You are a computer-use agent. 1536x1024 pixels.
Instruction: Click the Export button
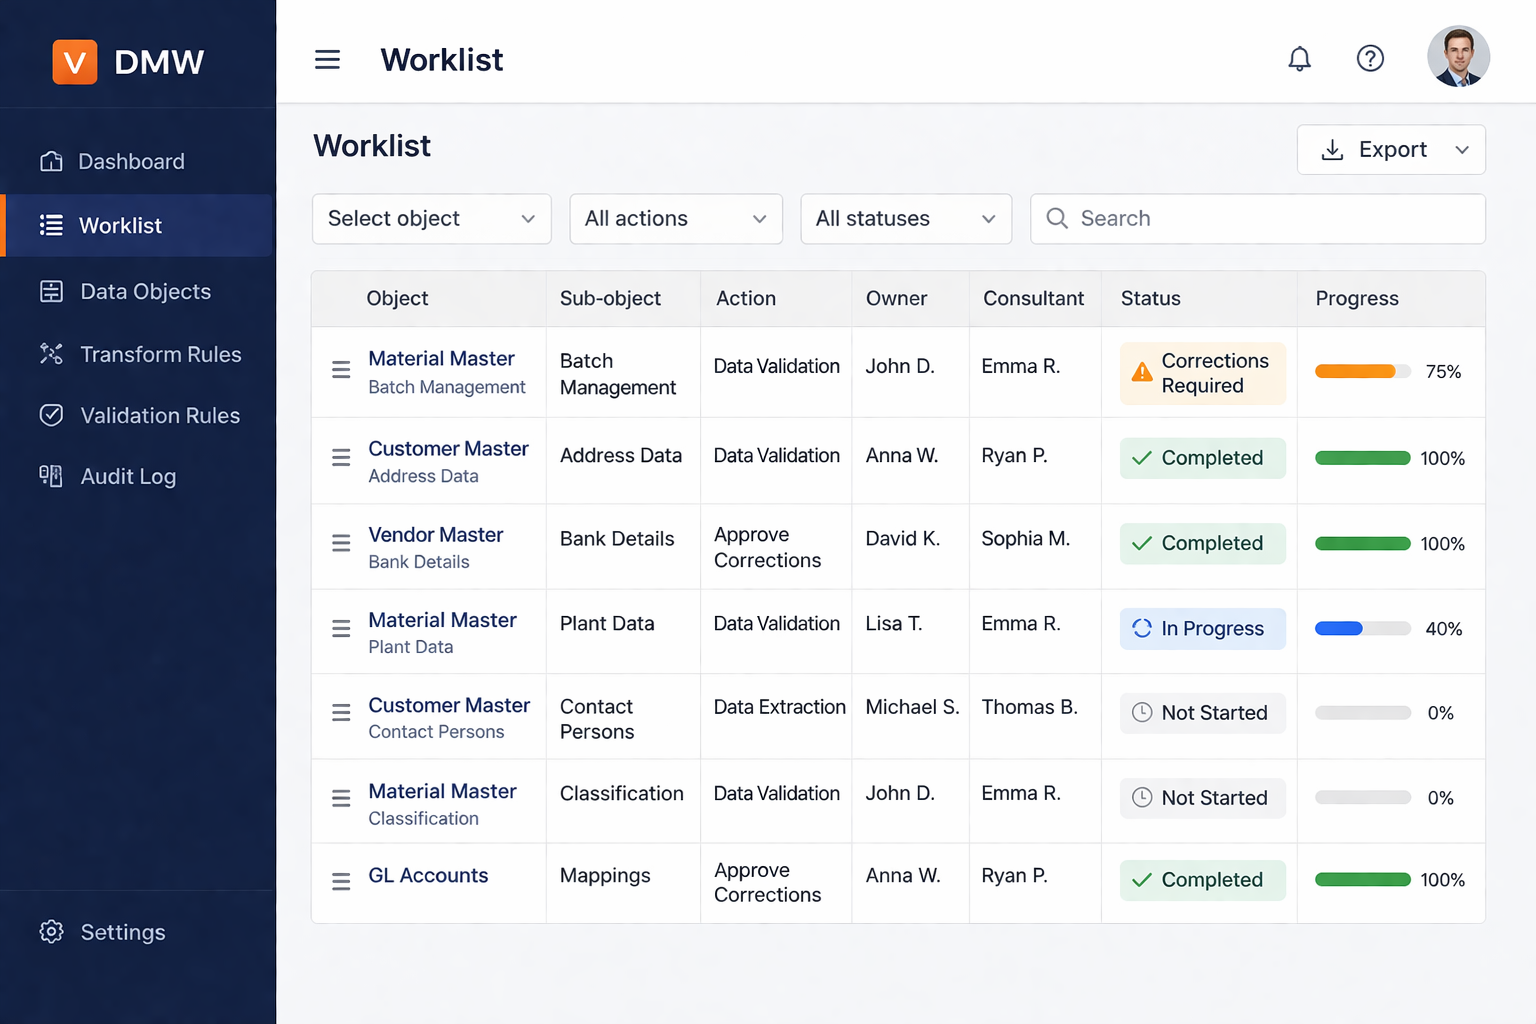point(1390,150)
